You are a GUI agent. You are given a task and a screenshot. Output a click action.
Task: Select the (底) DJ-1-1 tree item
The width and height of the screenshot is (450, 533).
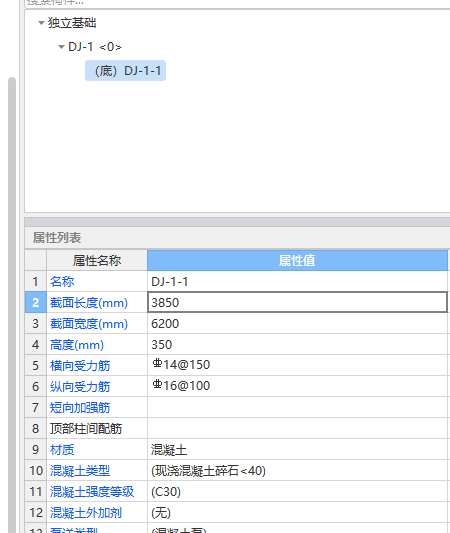point(125,71)
